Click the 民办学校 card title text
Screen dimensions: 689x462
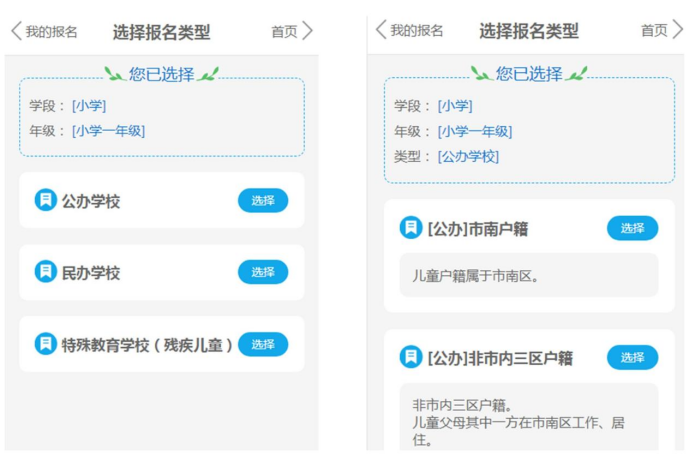pyautogui.click(x=91, y=273)
